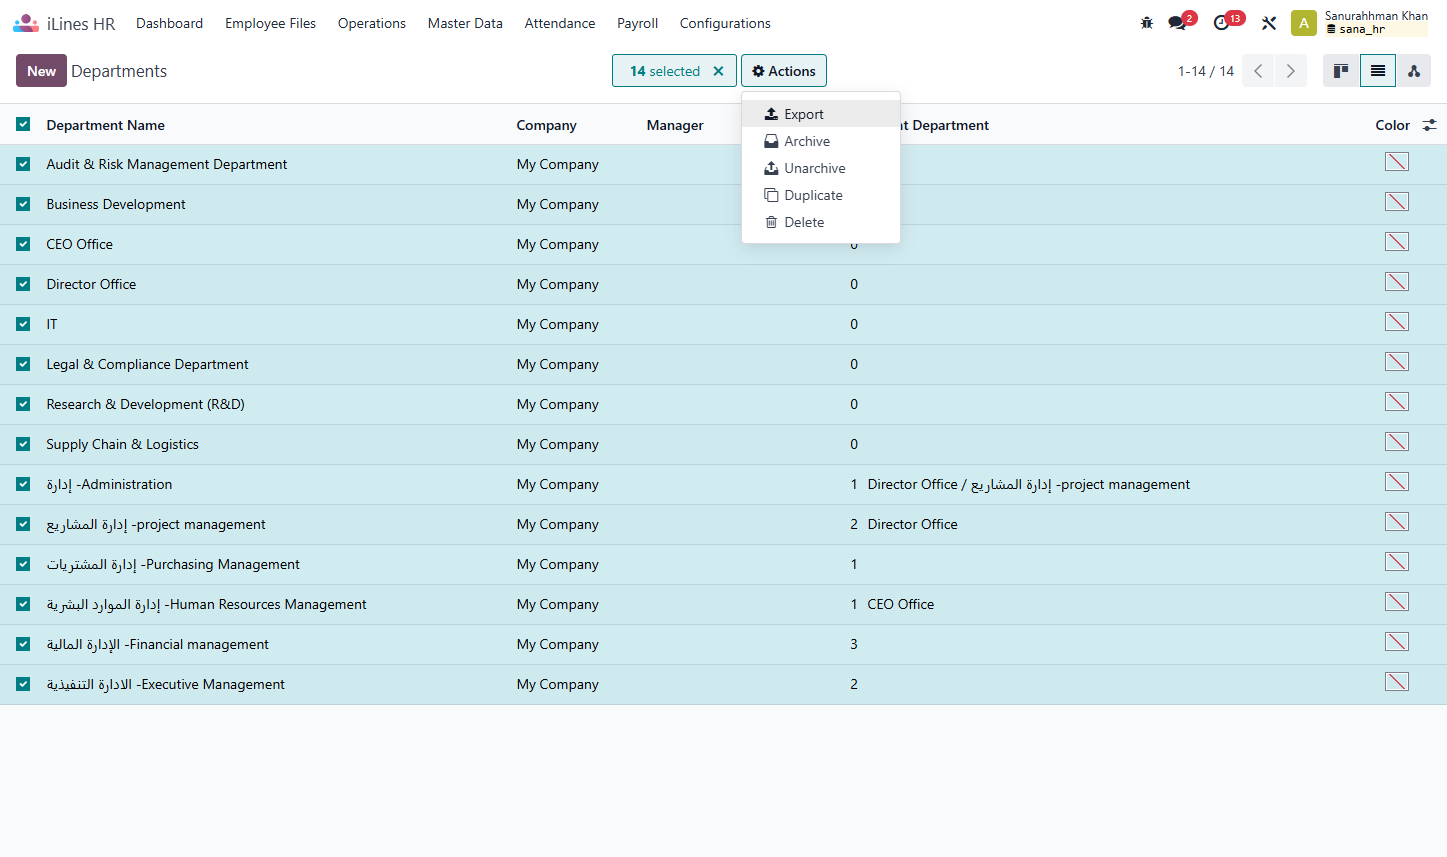Uncheck the Business Development row checkbox
This screenshot has width=1447, height=857.
(x=23, y=204)
